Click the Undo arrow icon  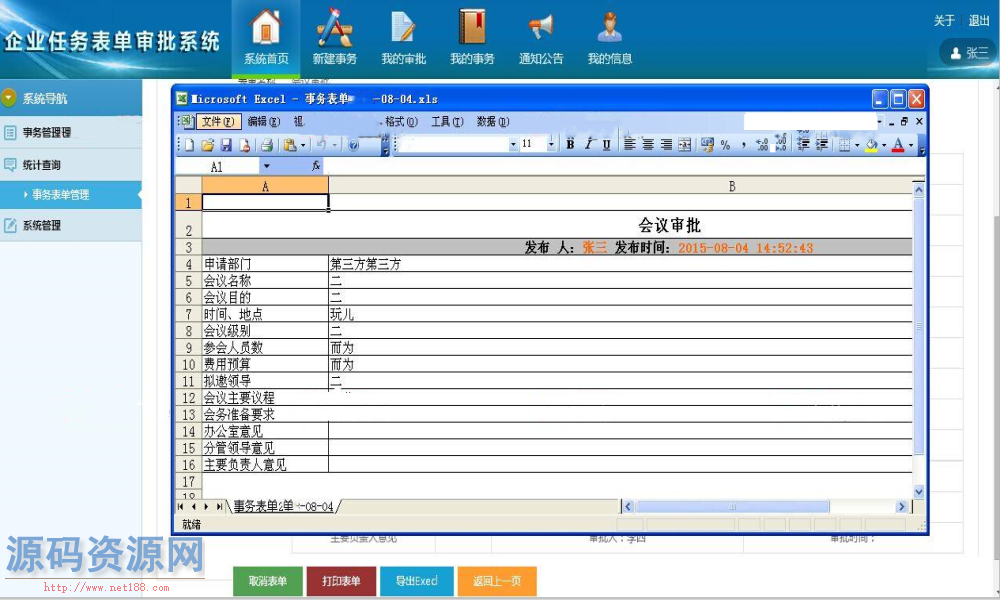[321, 145]
